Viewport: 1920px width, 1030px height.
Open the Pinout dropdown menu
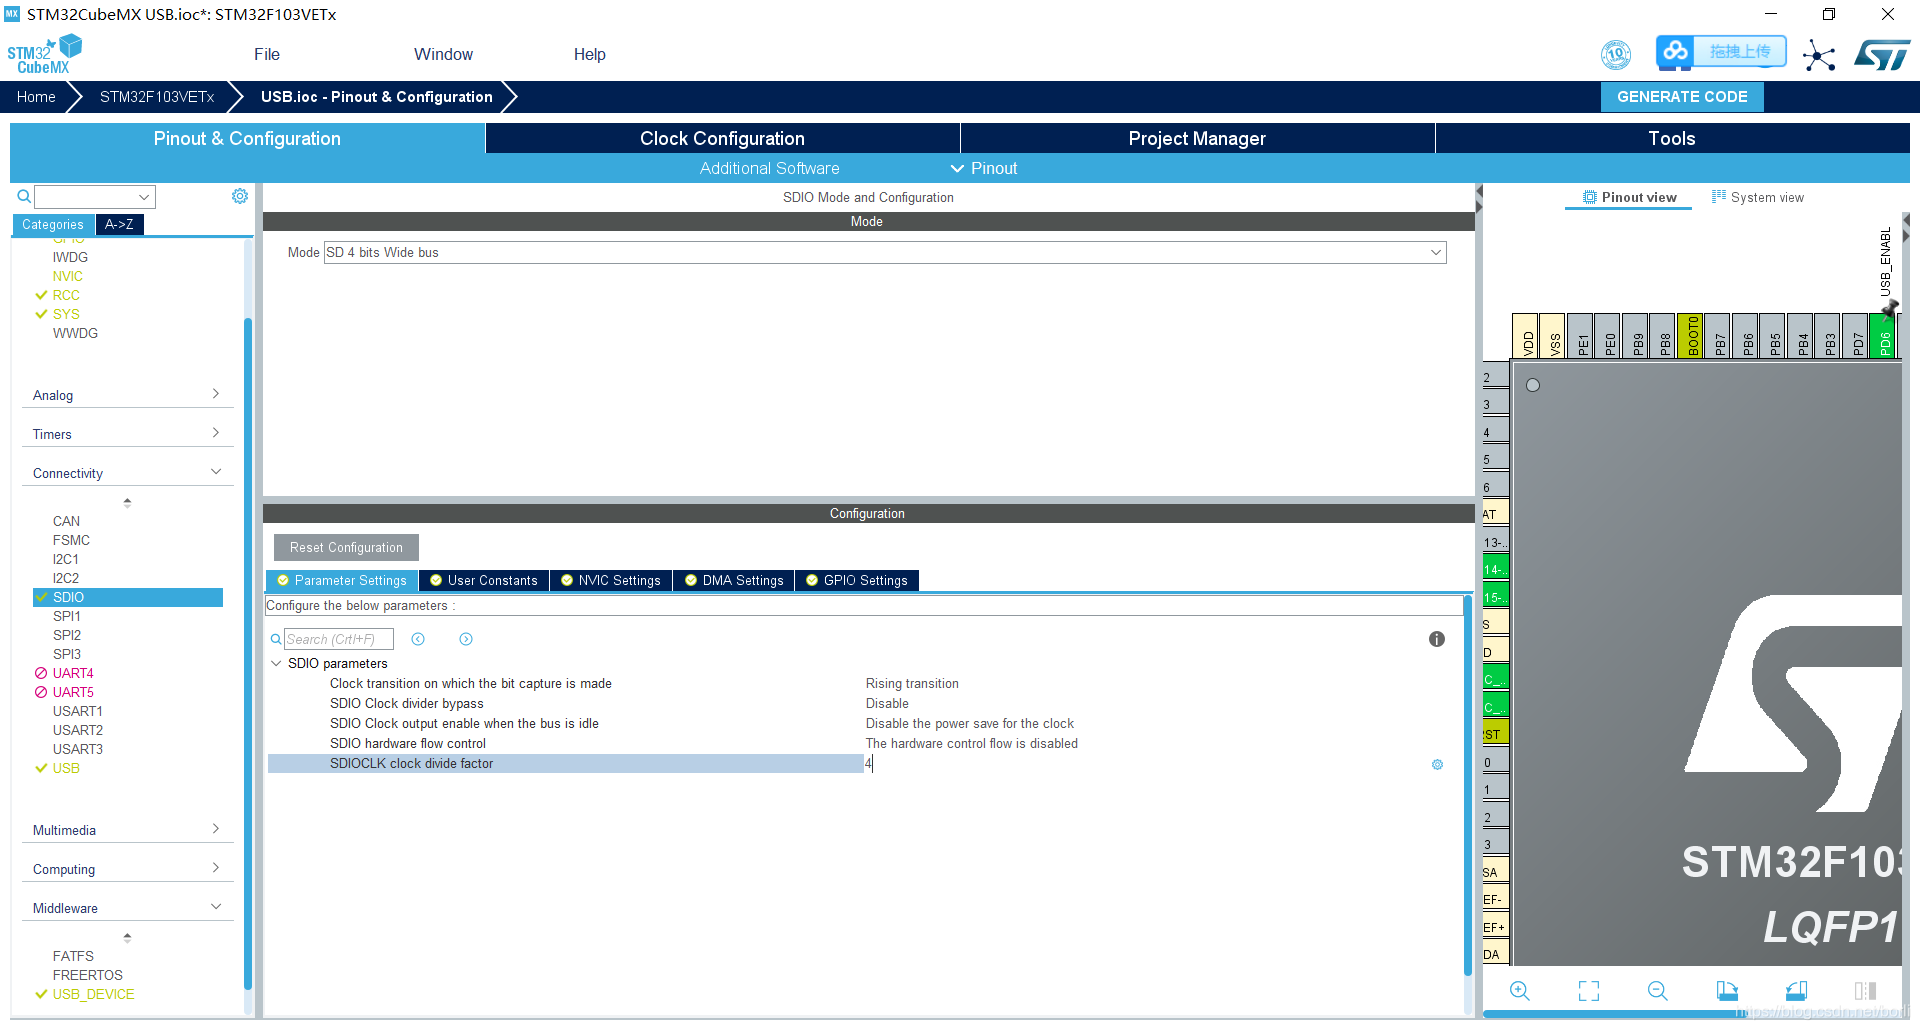[984, 168]
